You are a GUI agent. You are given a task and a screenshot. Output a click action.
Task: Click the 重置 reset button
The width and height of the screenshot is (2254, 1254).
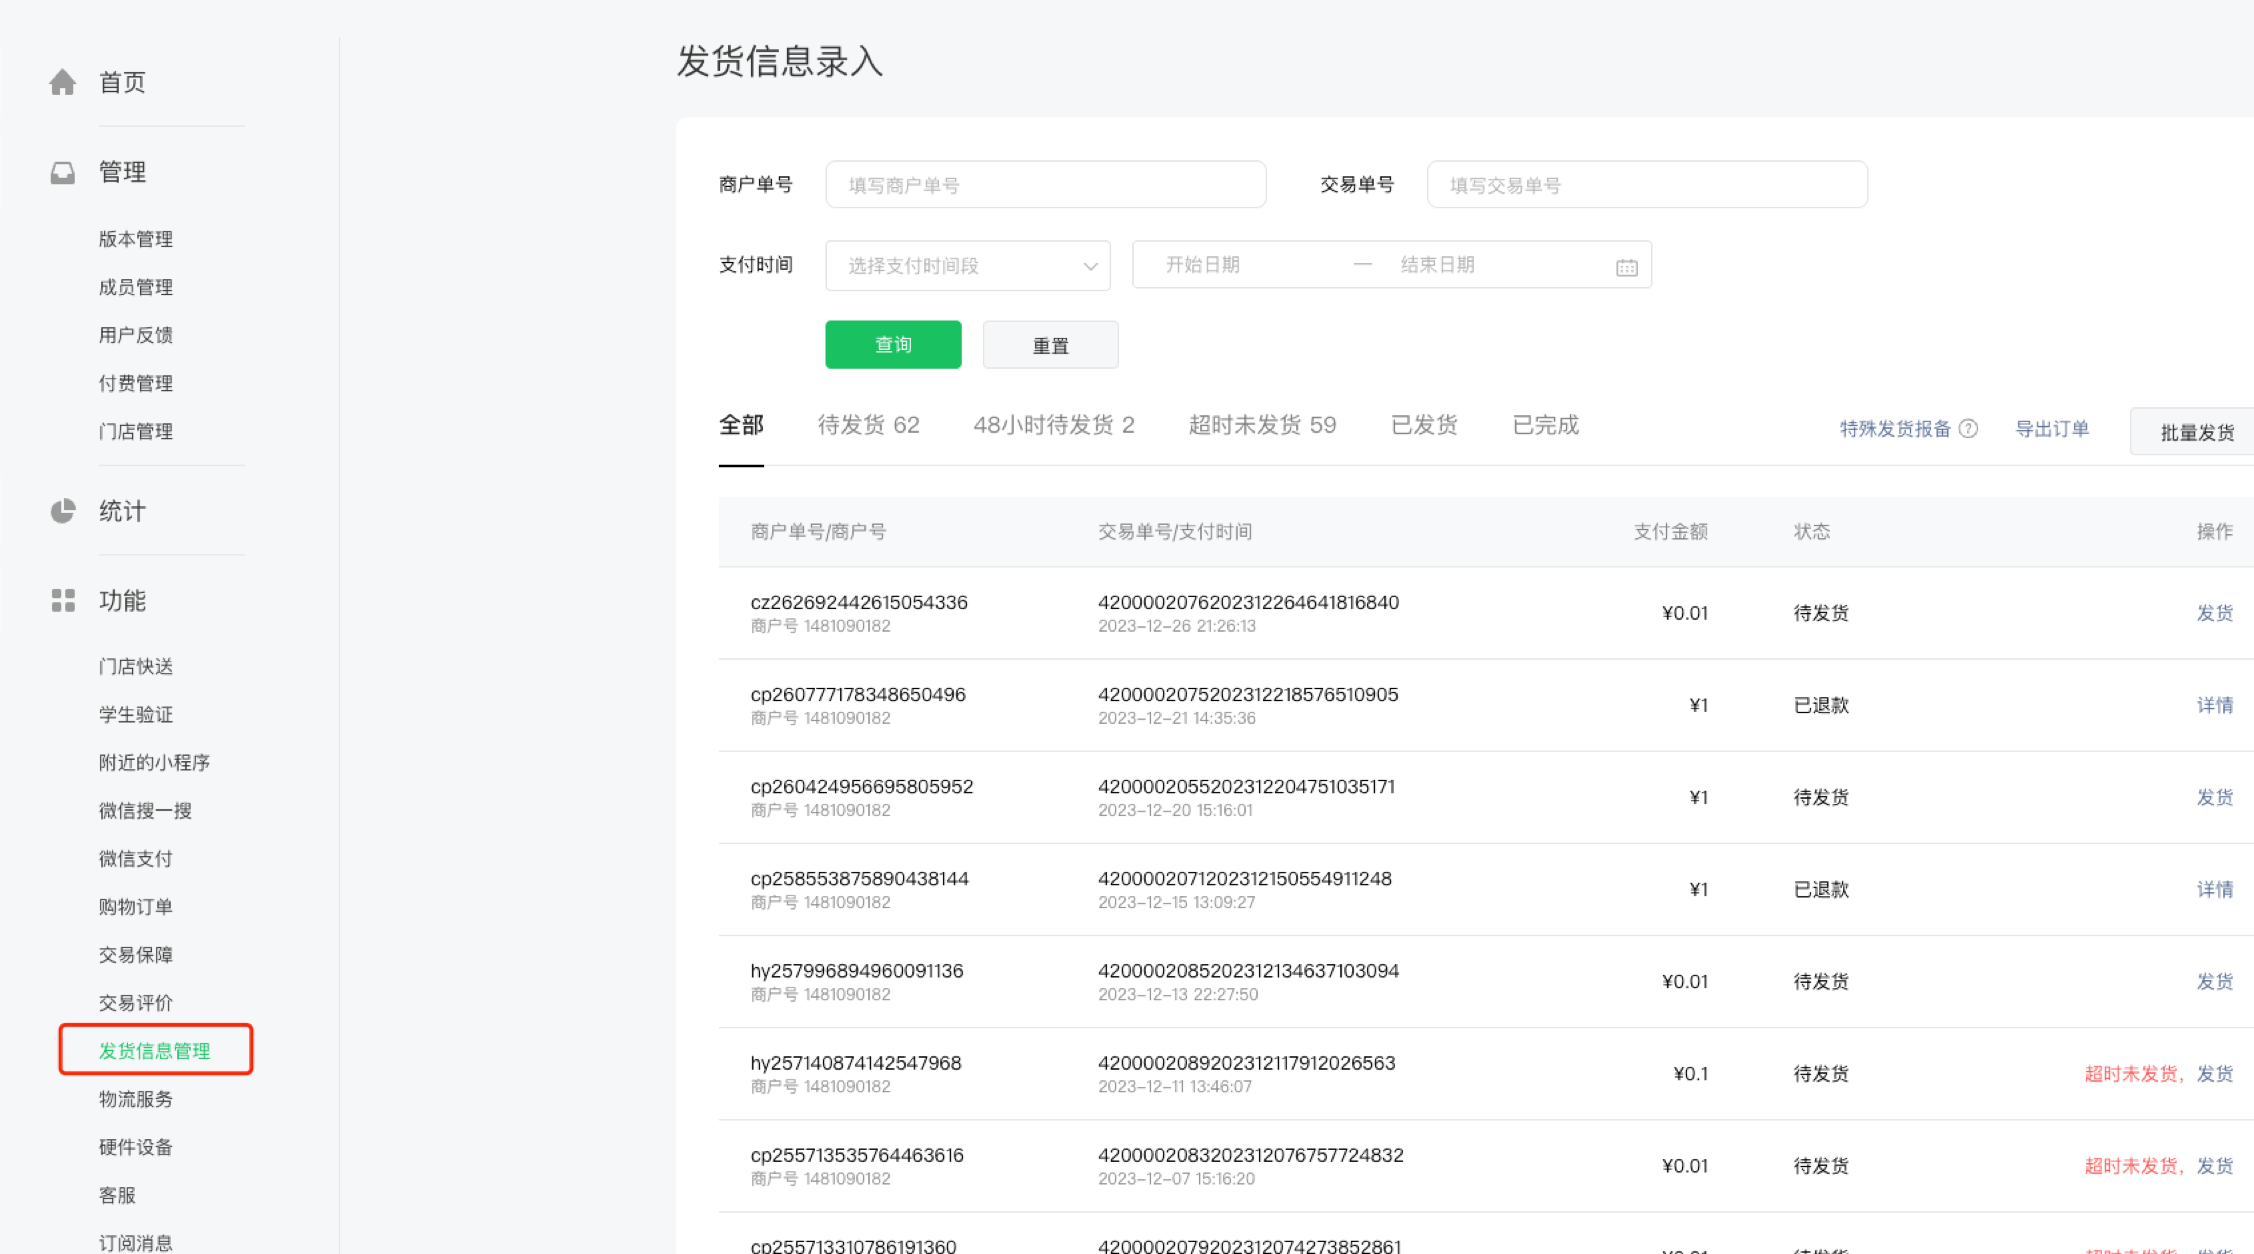point(1050,344)
